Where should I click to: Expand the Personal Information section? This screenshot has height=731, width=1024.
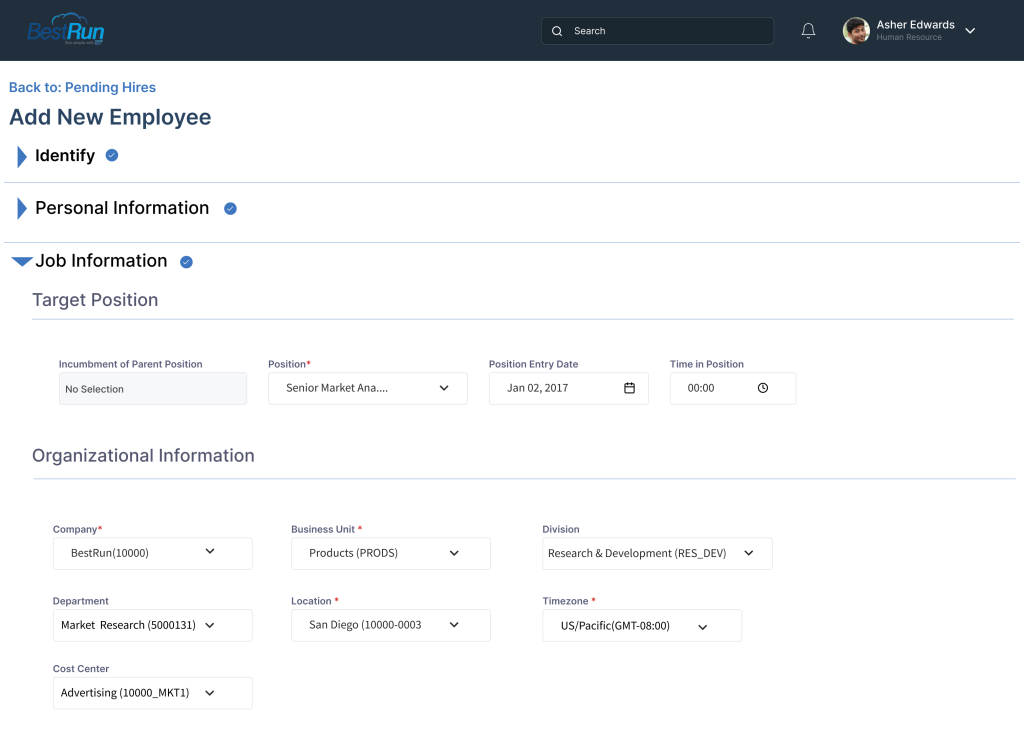[20, 208]
